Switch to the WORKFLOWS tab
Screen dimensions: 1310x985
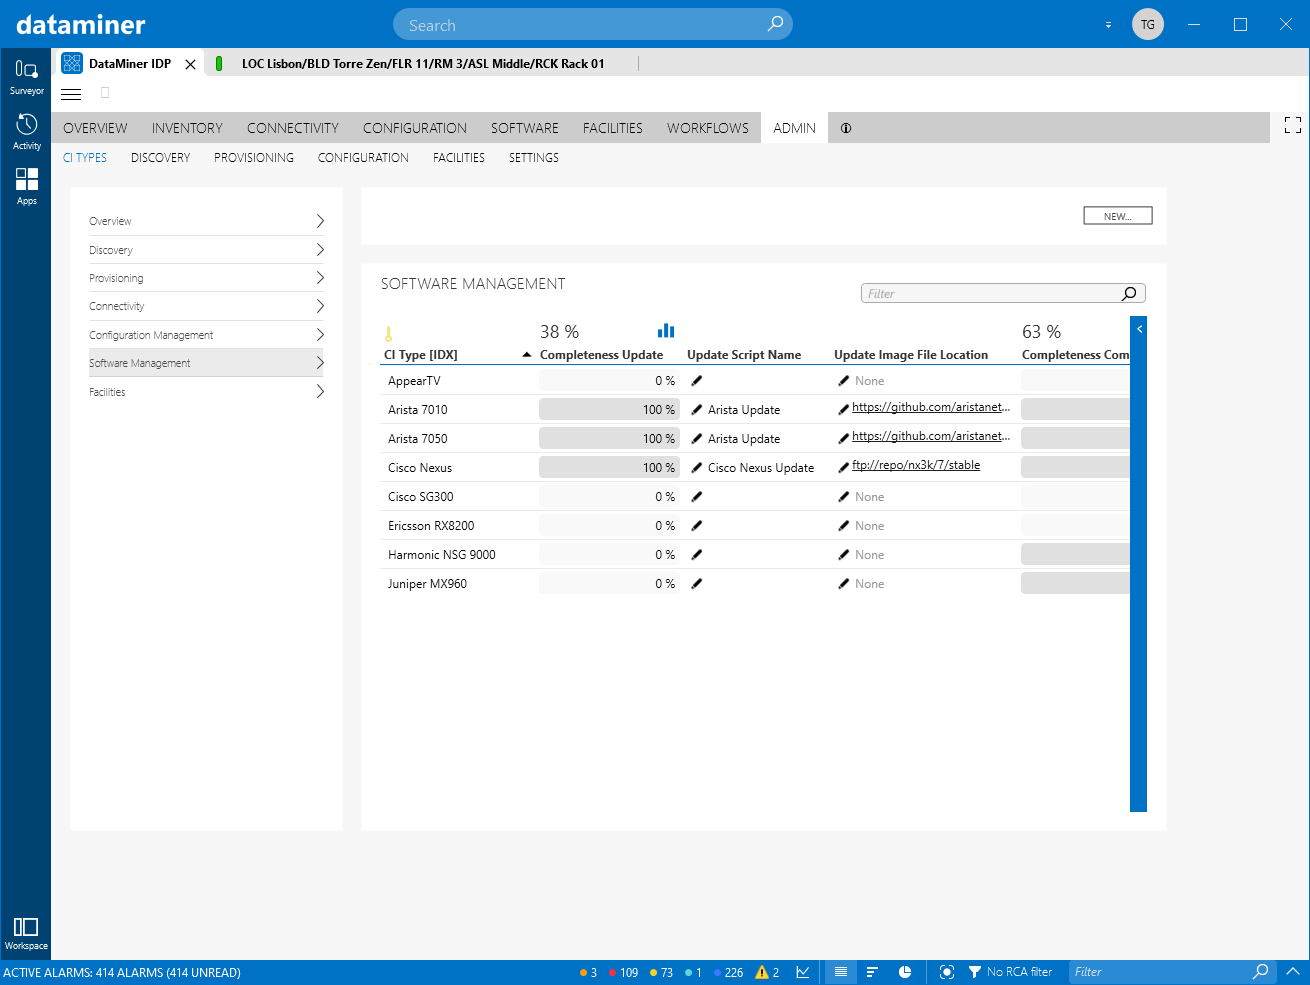(x=708, y=128)
